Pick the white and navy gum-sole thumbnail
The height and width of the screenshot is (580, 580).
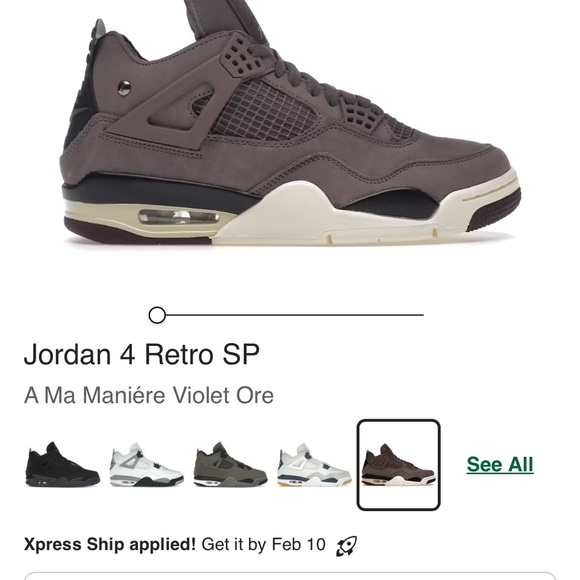[x=314, y=465]
